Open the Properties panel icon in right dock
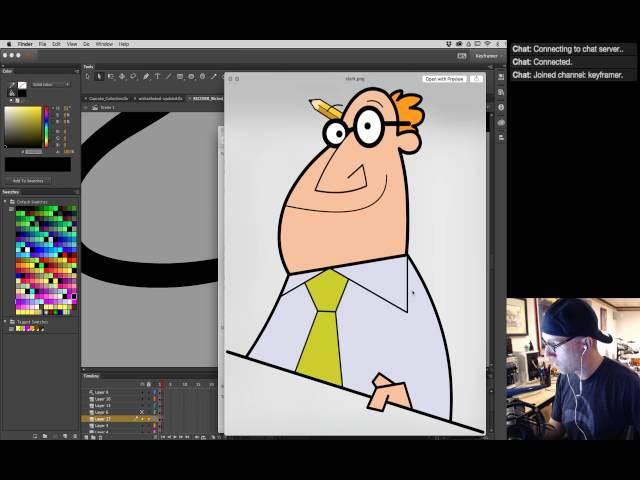 (501, 77)
